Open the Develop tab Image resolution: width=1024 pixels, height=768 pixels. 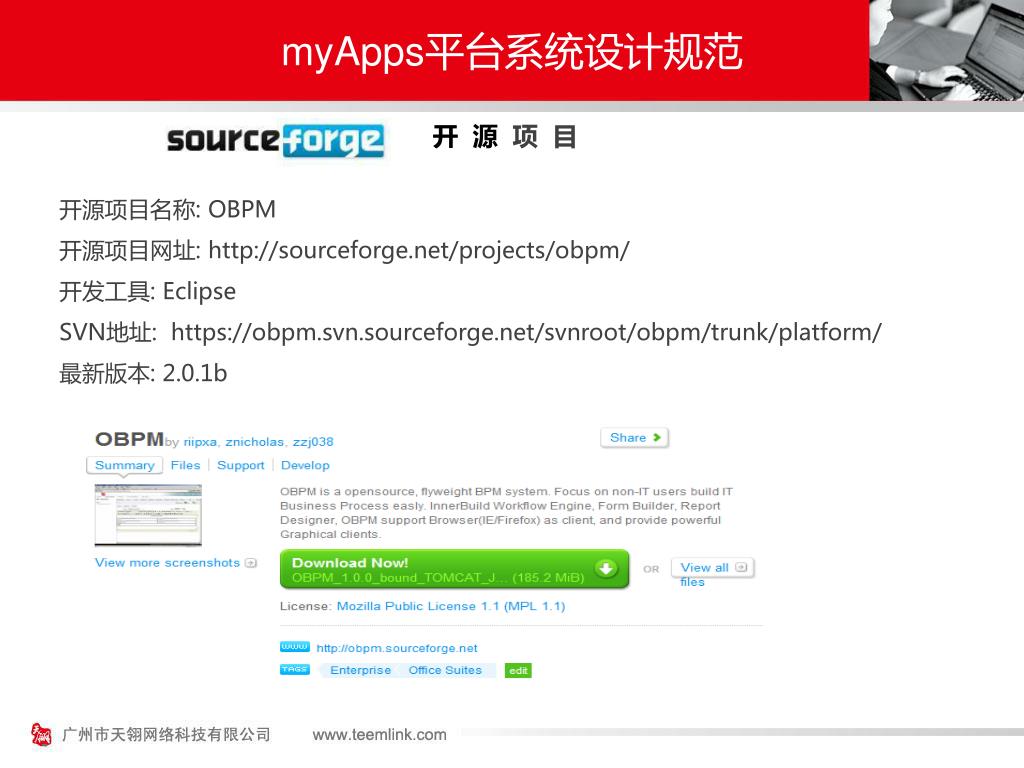[305, 465]
